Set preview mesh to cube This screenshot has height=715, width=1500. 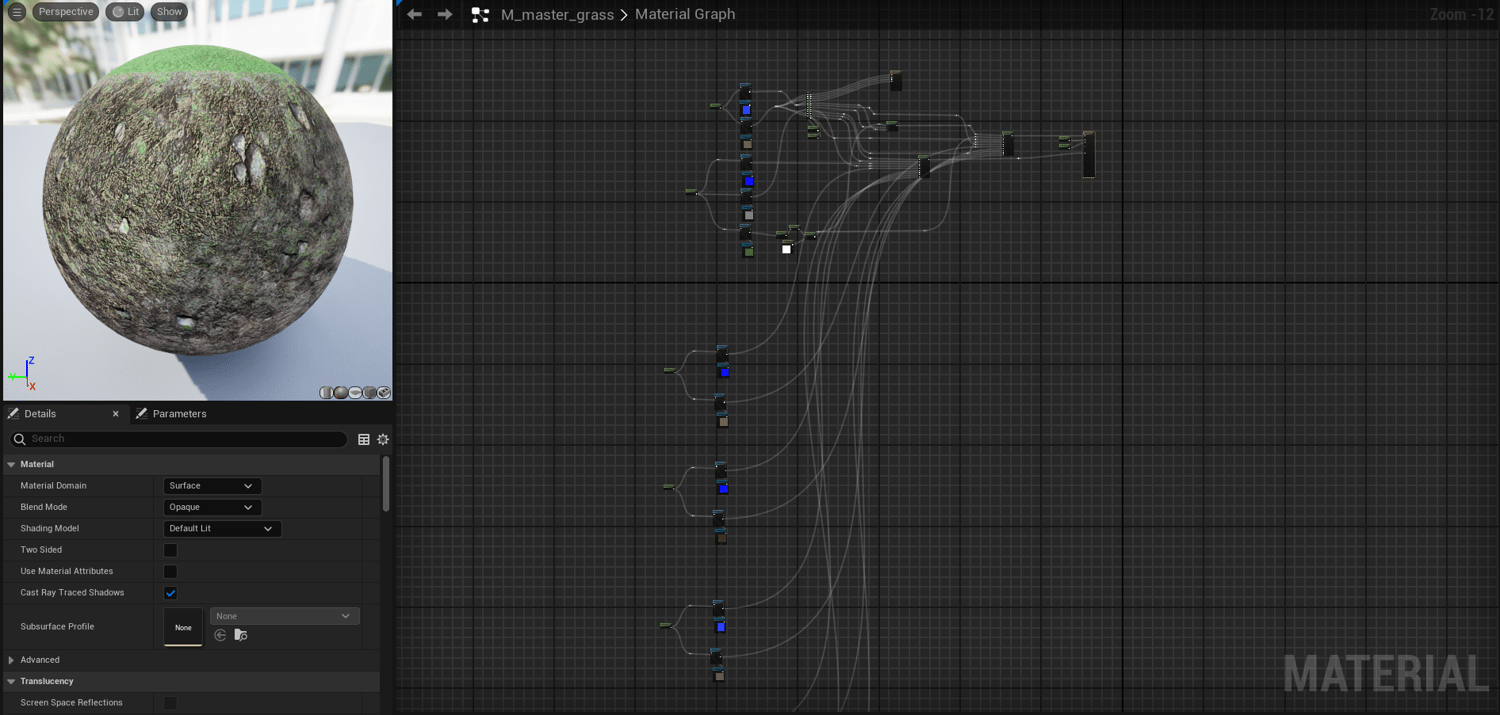point(370,393)
